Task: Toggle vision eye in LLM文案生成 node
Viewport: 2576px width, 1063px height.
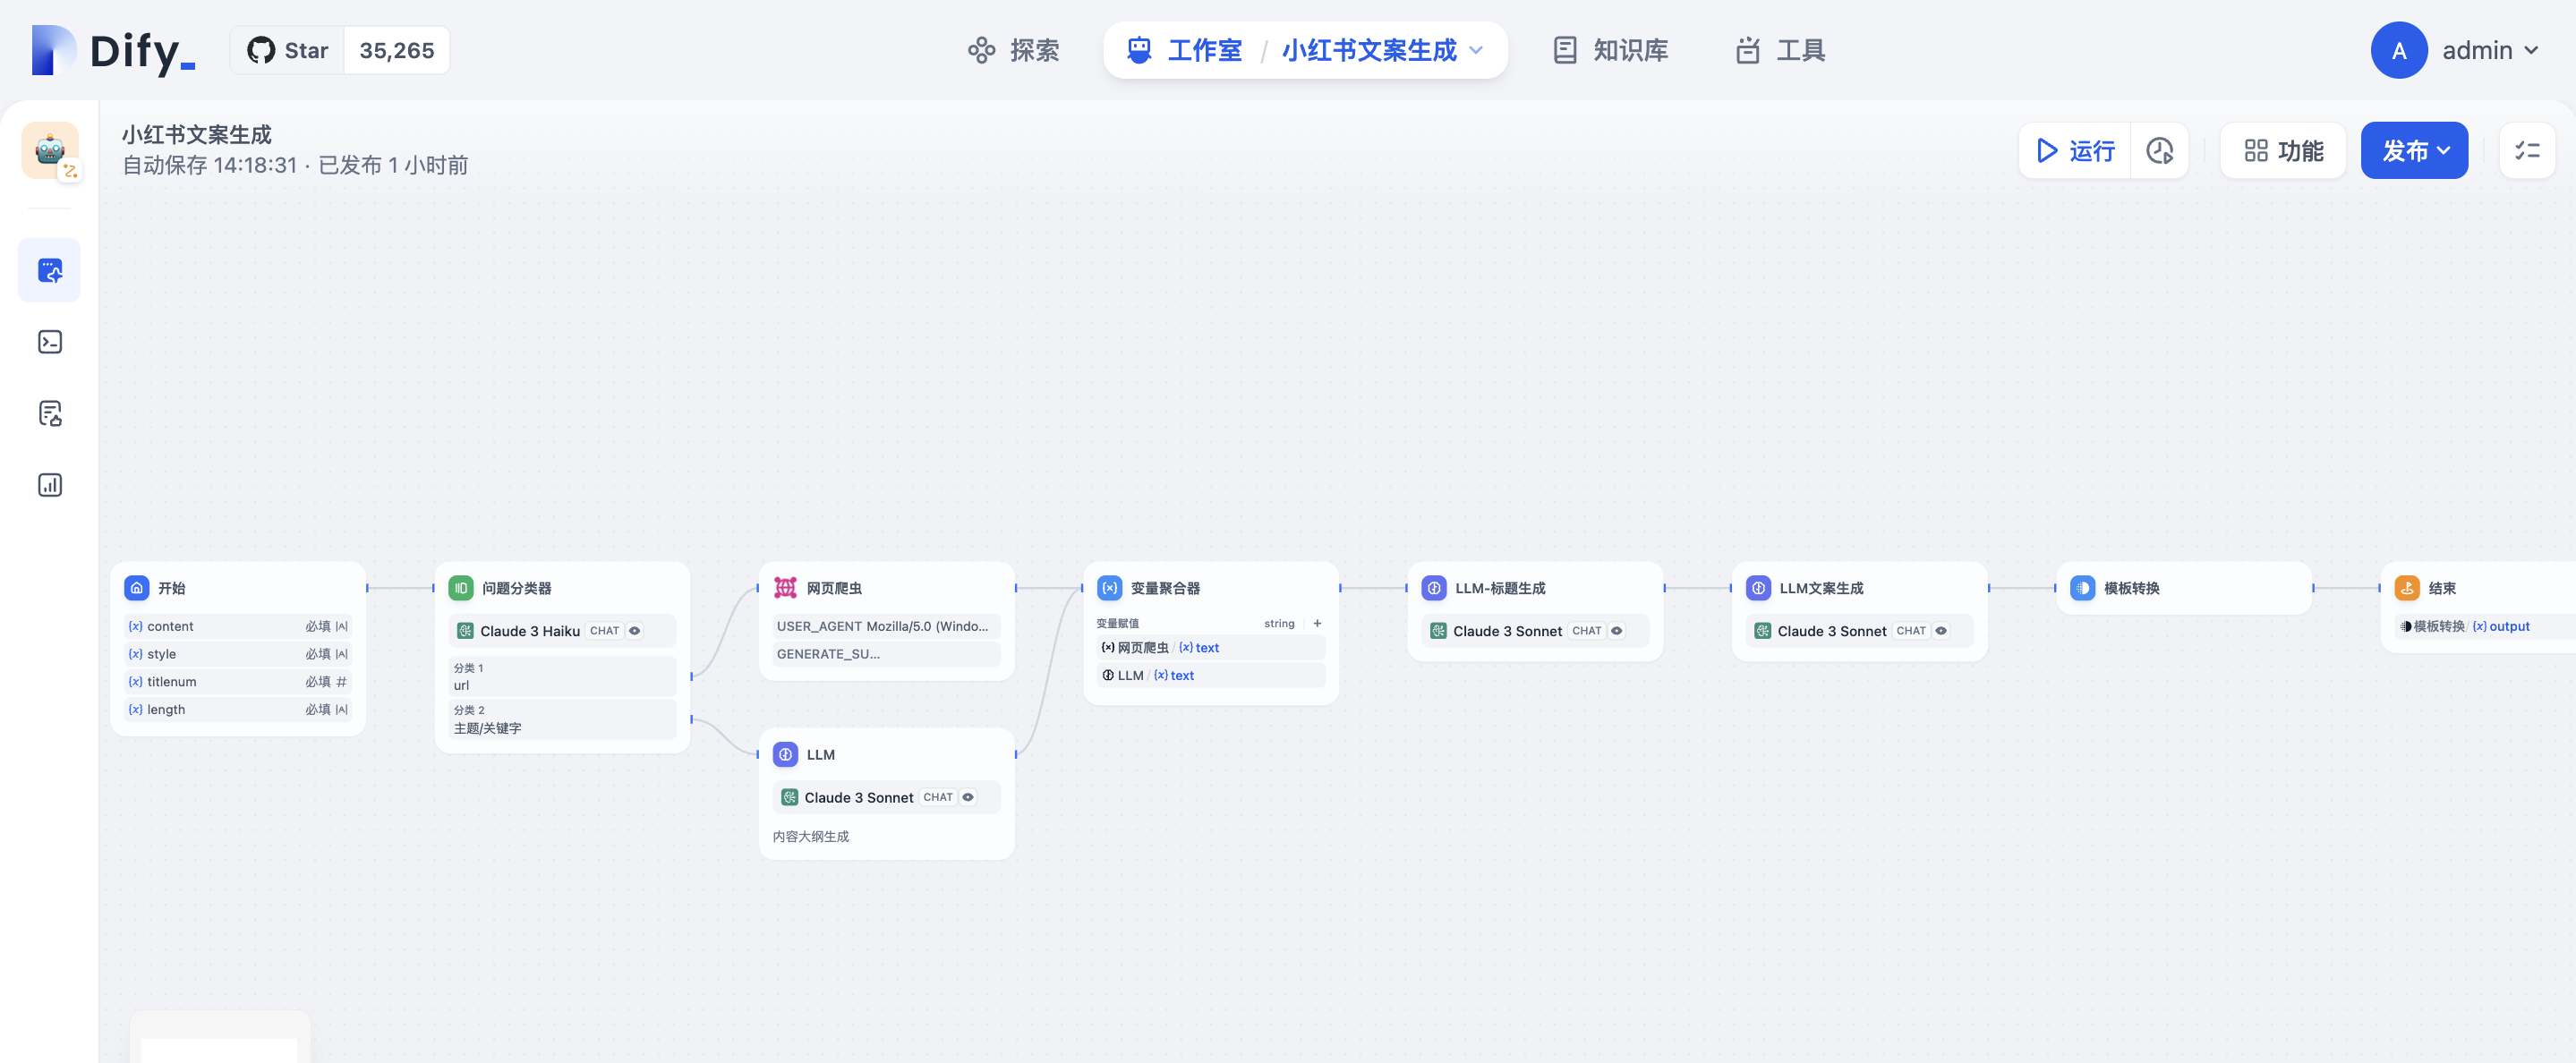Action: tap(1940, 631)
